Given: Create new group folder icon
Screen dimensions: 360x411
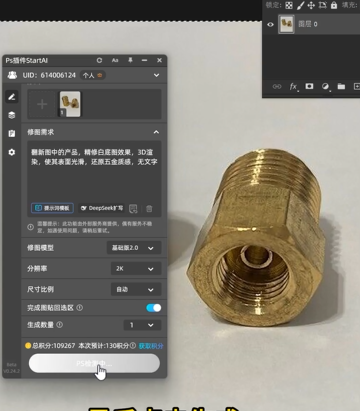Looking at the screenshot, I should (x=341, y=86).
